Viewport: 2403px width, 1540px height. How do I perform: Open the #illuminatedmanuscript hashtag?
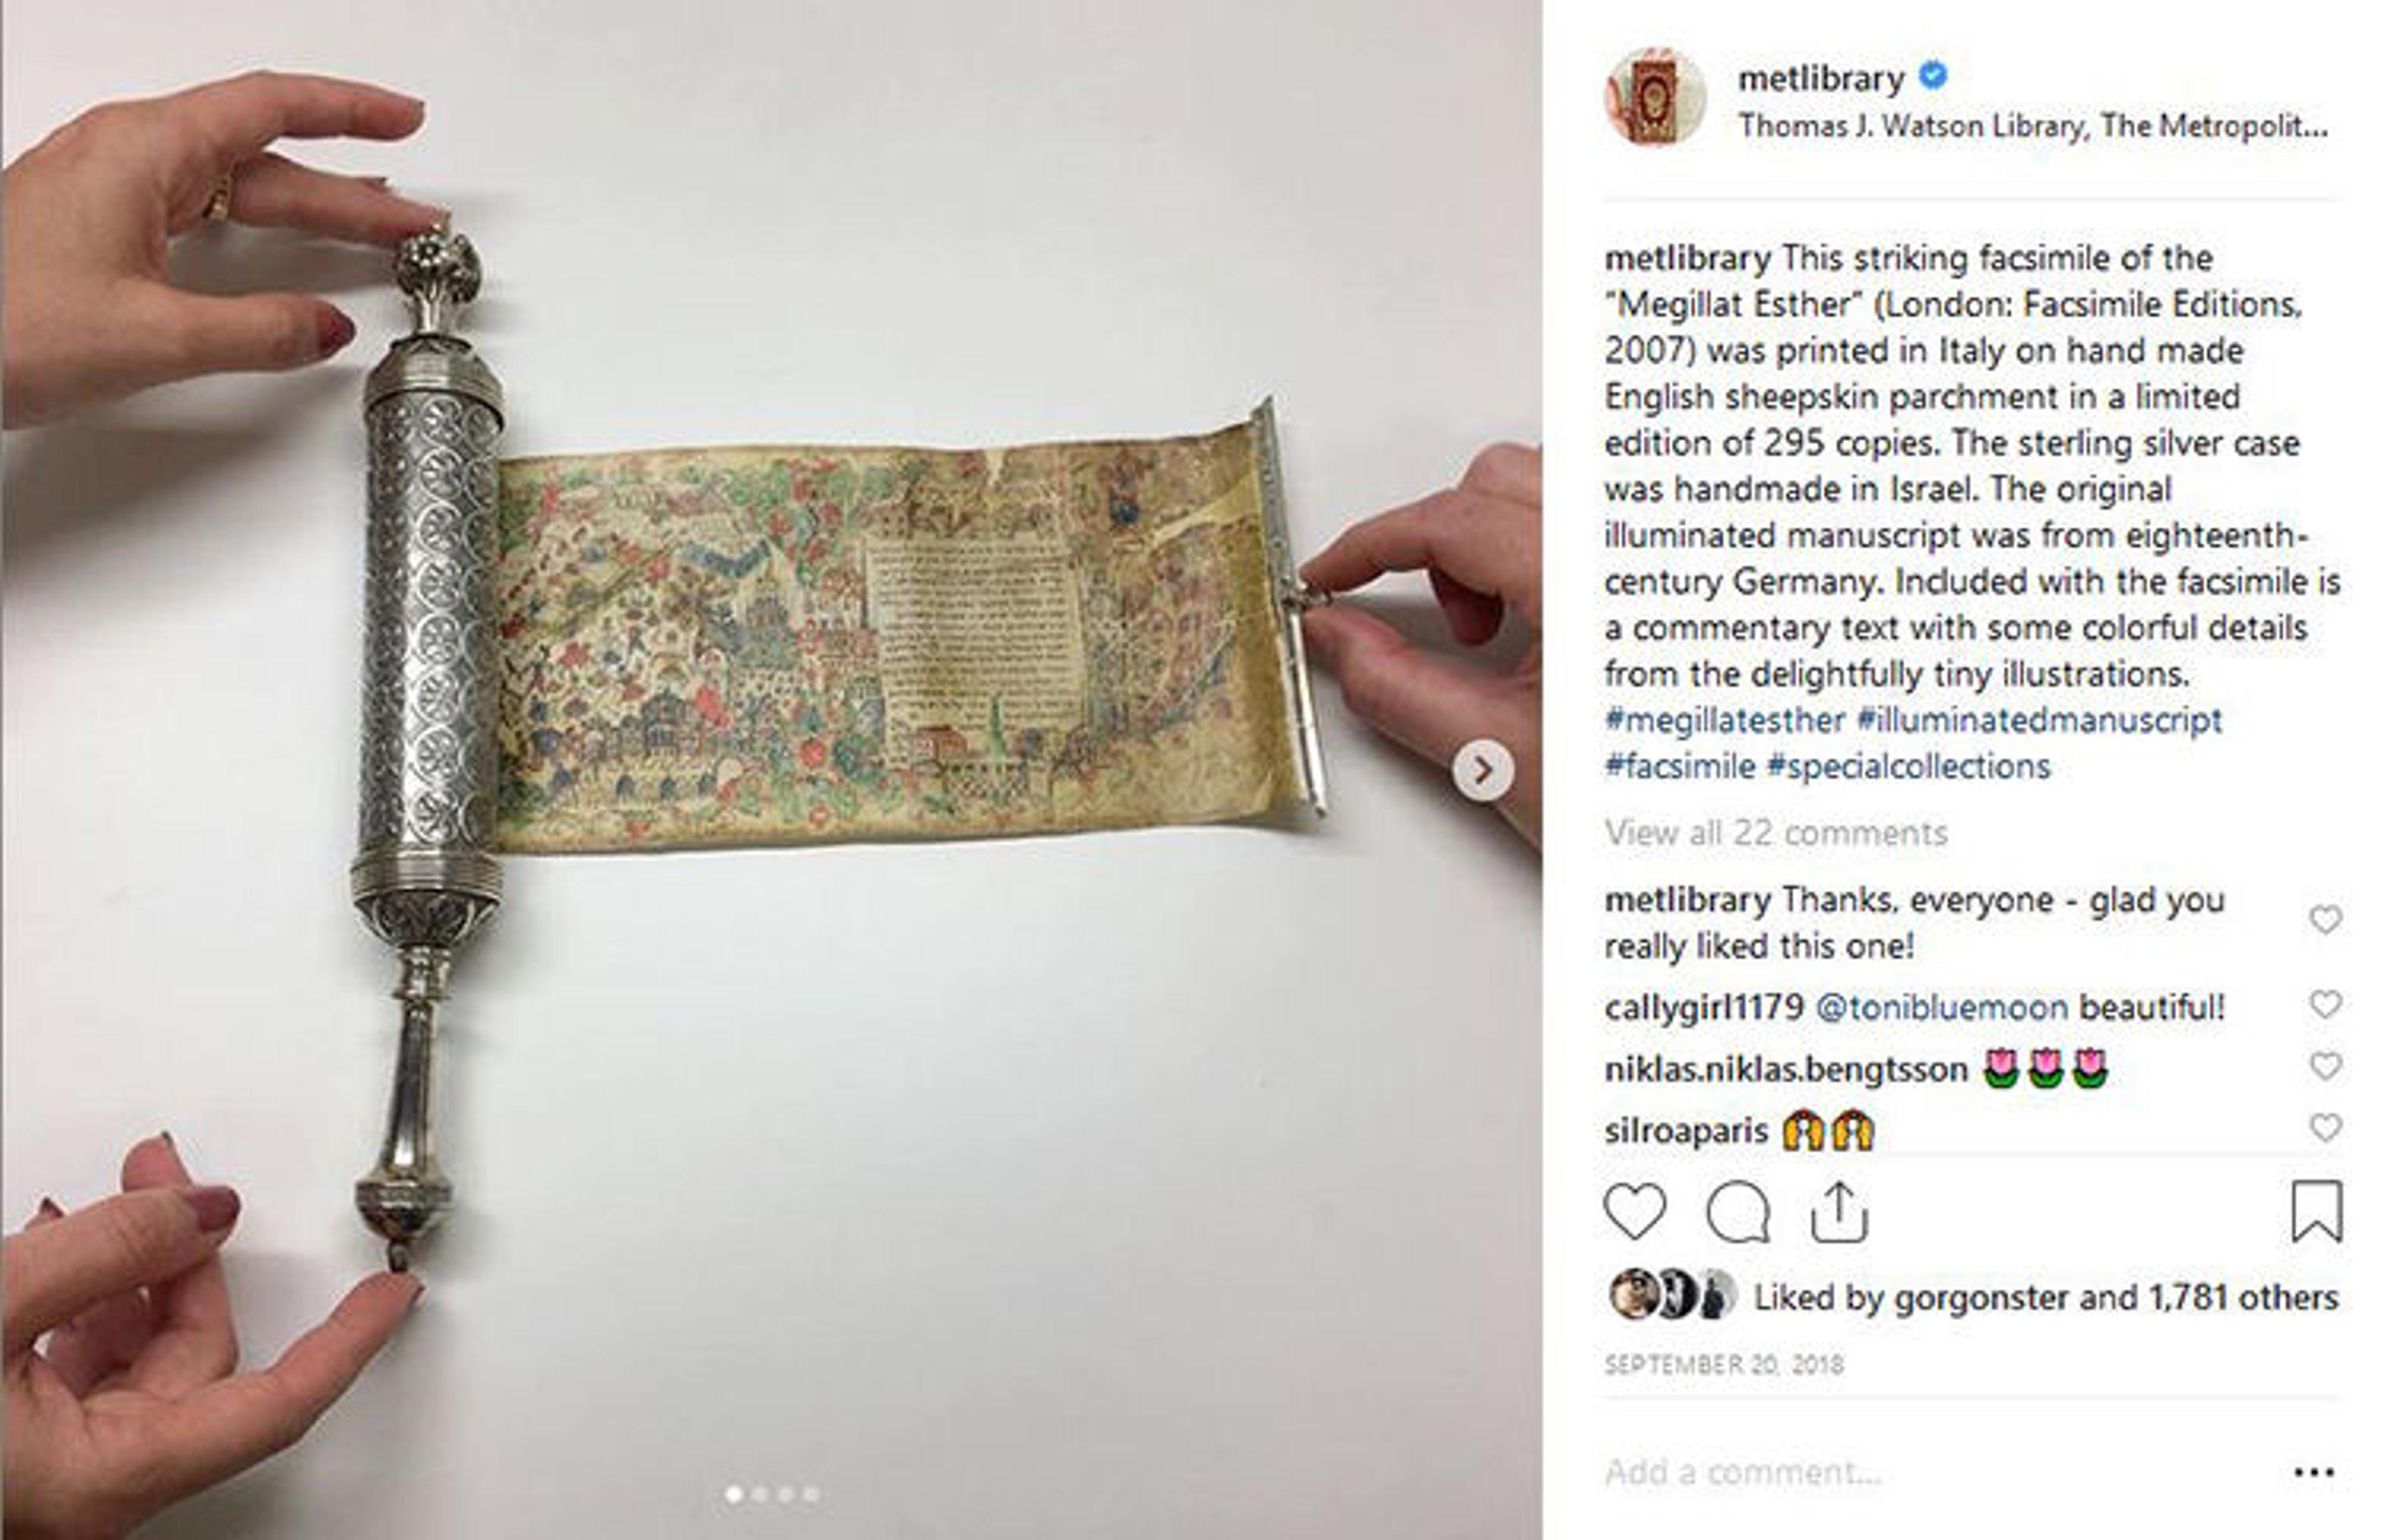point(2039,720)
